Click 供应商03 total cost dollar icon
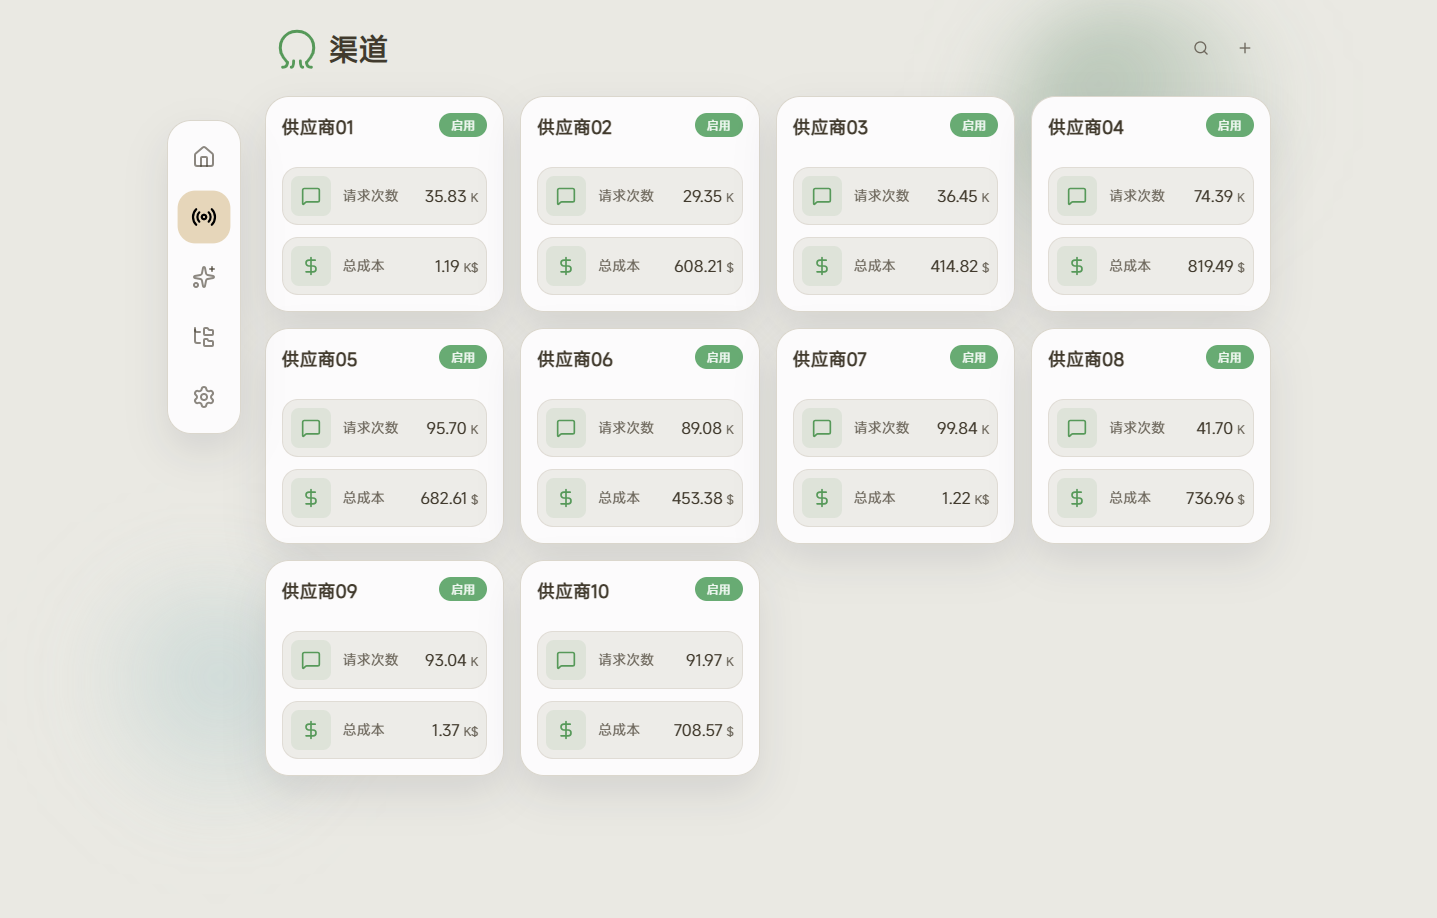Viewport: 1437px width, 918px height. pos(822,266)
